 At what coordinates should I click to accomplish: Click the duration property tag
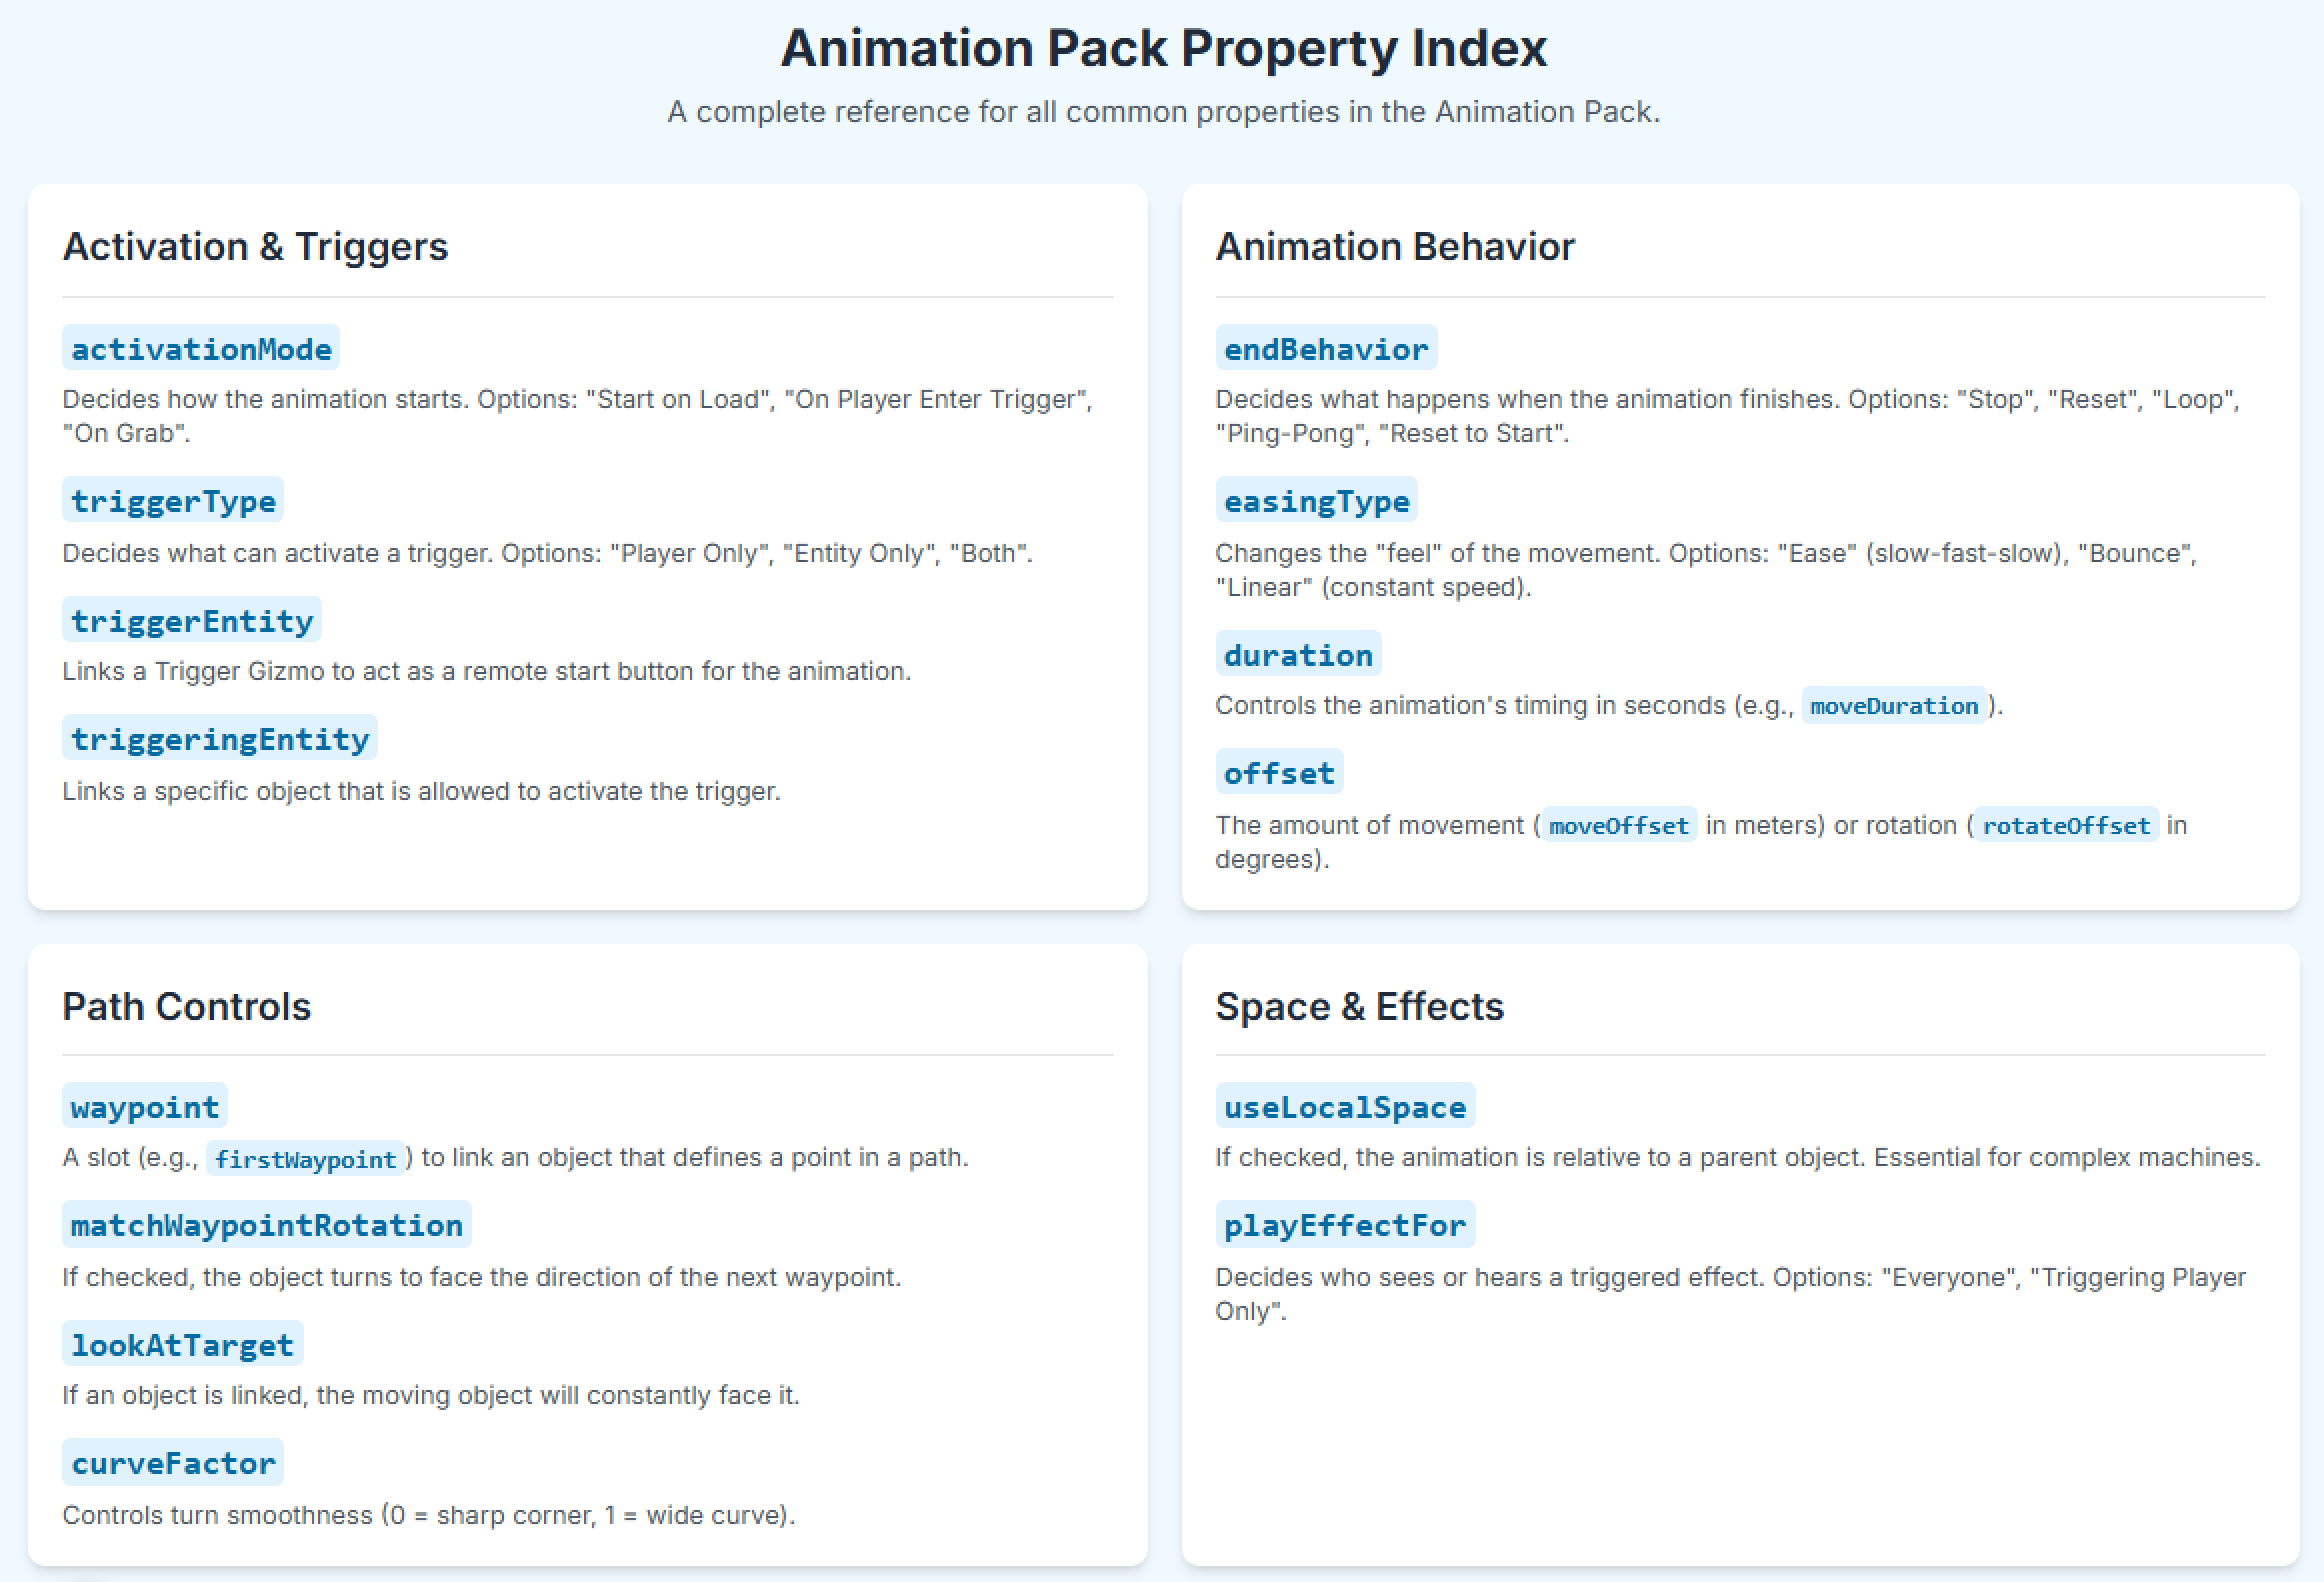coord(1298,655)
